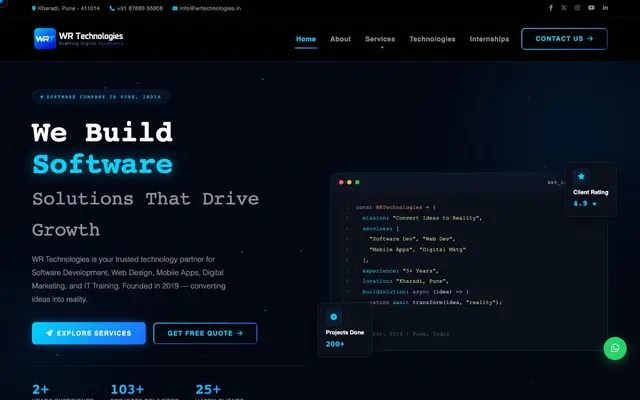Click the '4.9' client rating value
Screen dimensions: 640x400
pyautogui.click(x=580, y=204)
